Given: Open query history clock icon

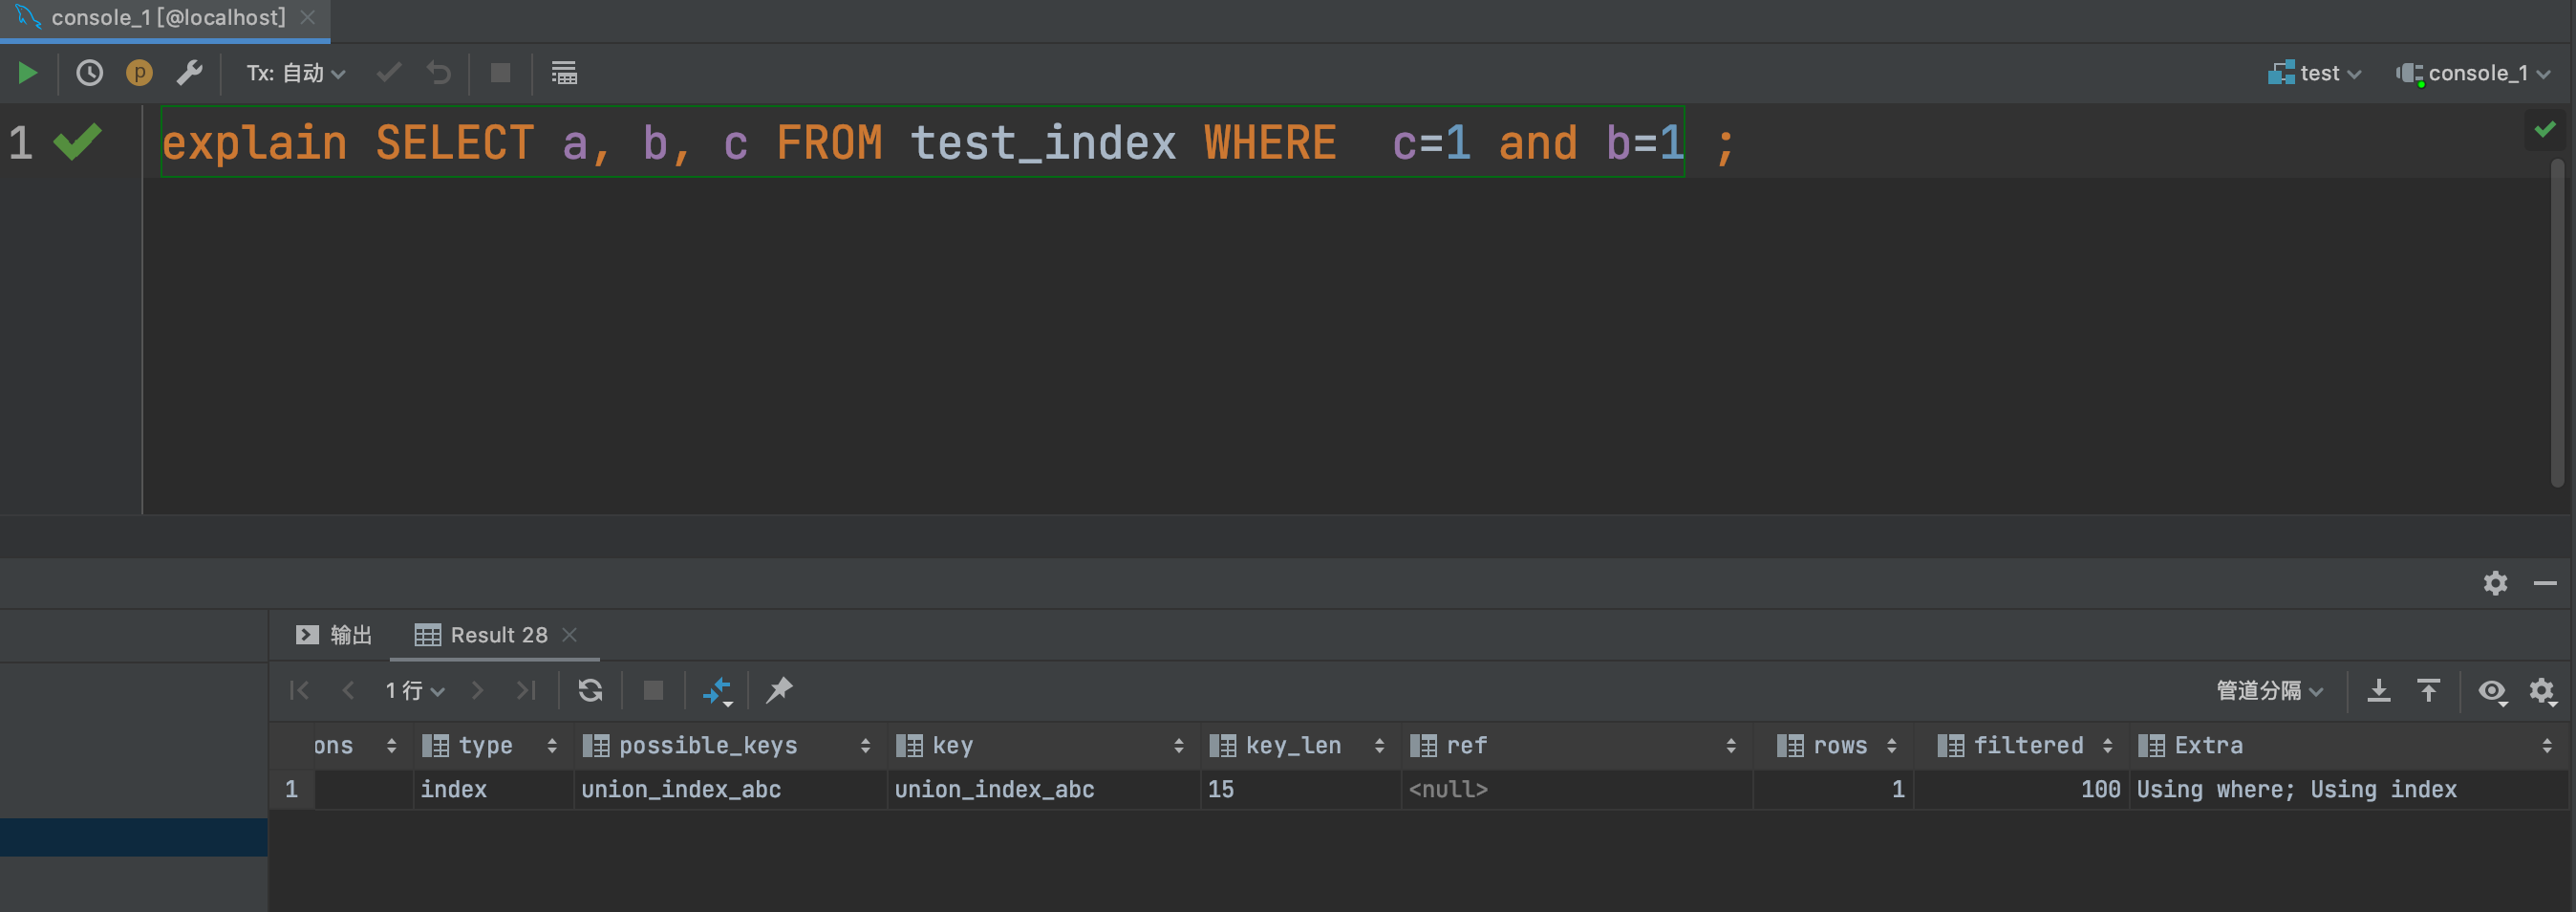Looking at the screenshot, I should click(x=90, y=73).
